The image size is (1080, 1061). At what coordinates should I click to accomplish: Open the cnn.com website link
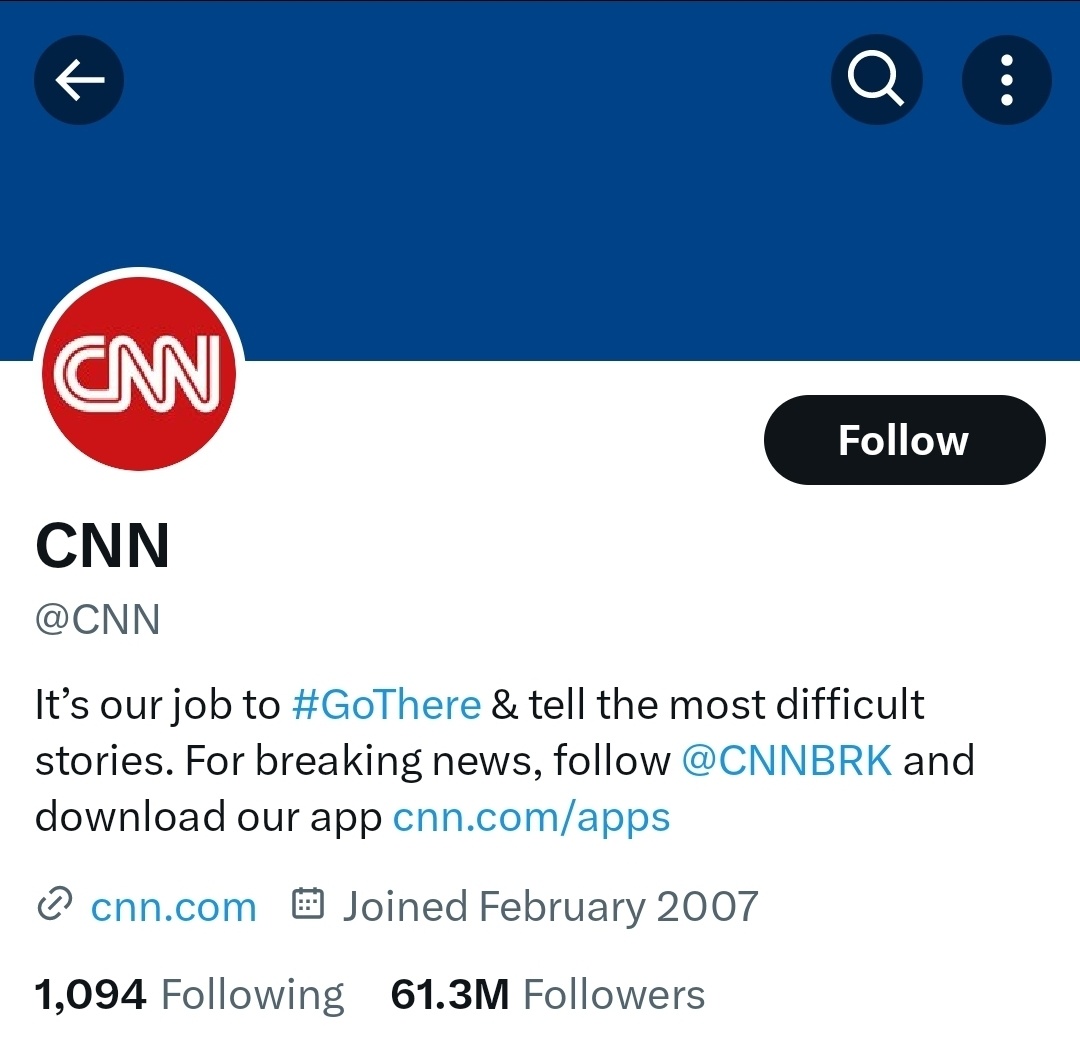tap(174, 907)
